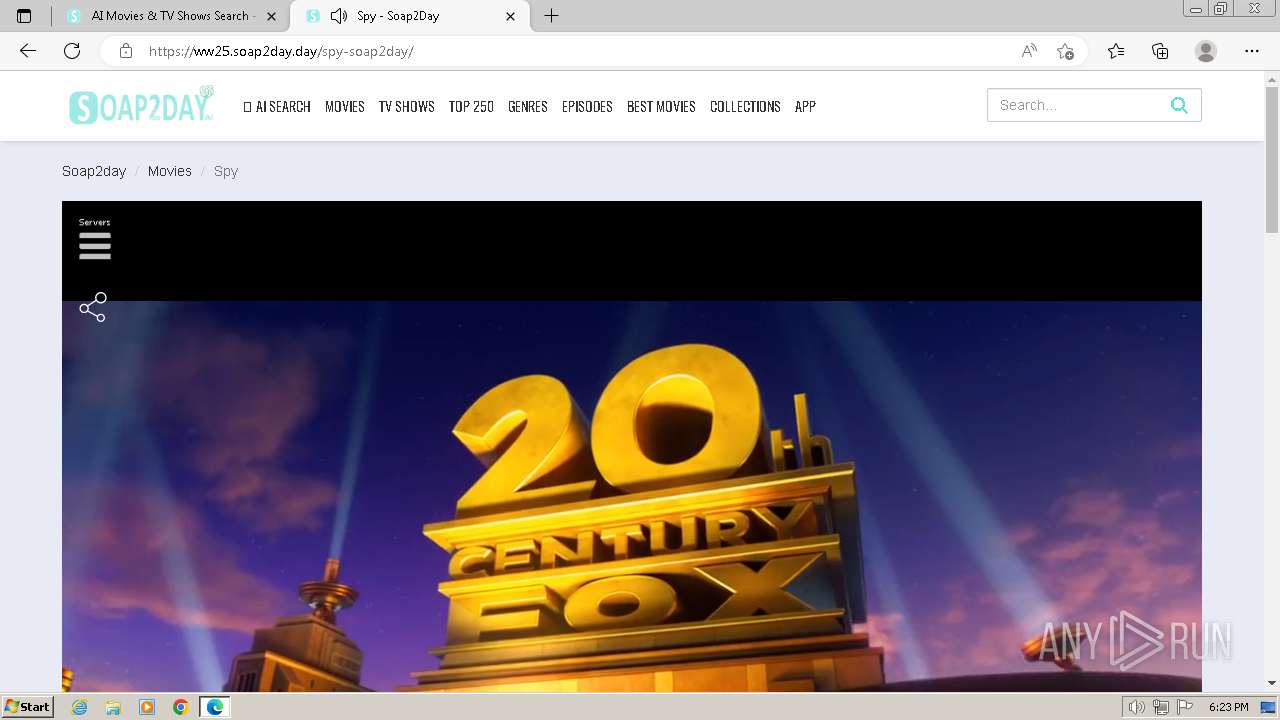Open File Explorer from taskbar
The image size is (1280, 720).
tap(113, 707)
